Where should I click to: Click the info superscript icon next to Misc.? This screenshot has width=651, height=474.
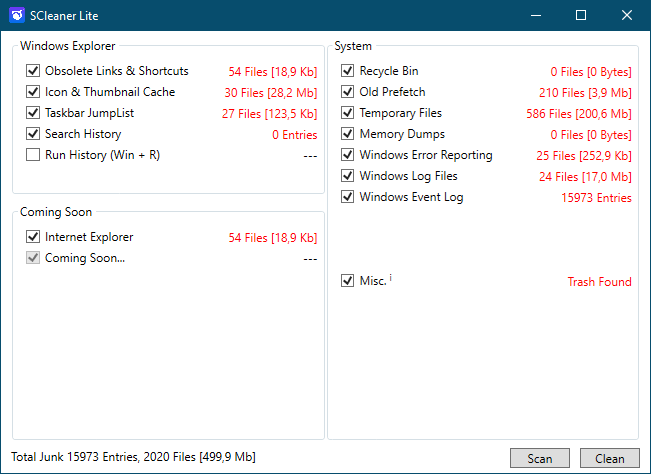(x=391, y=278)
